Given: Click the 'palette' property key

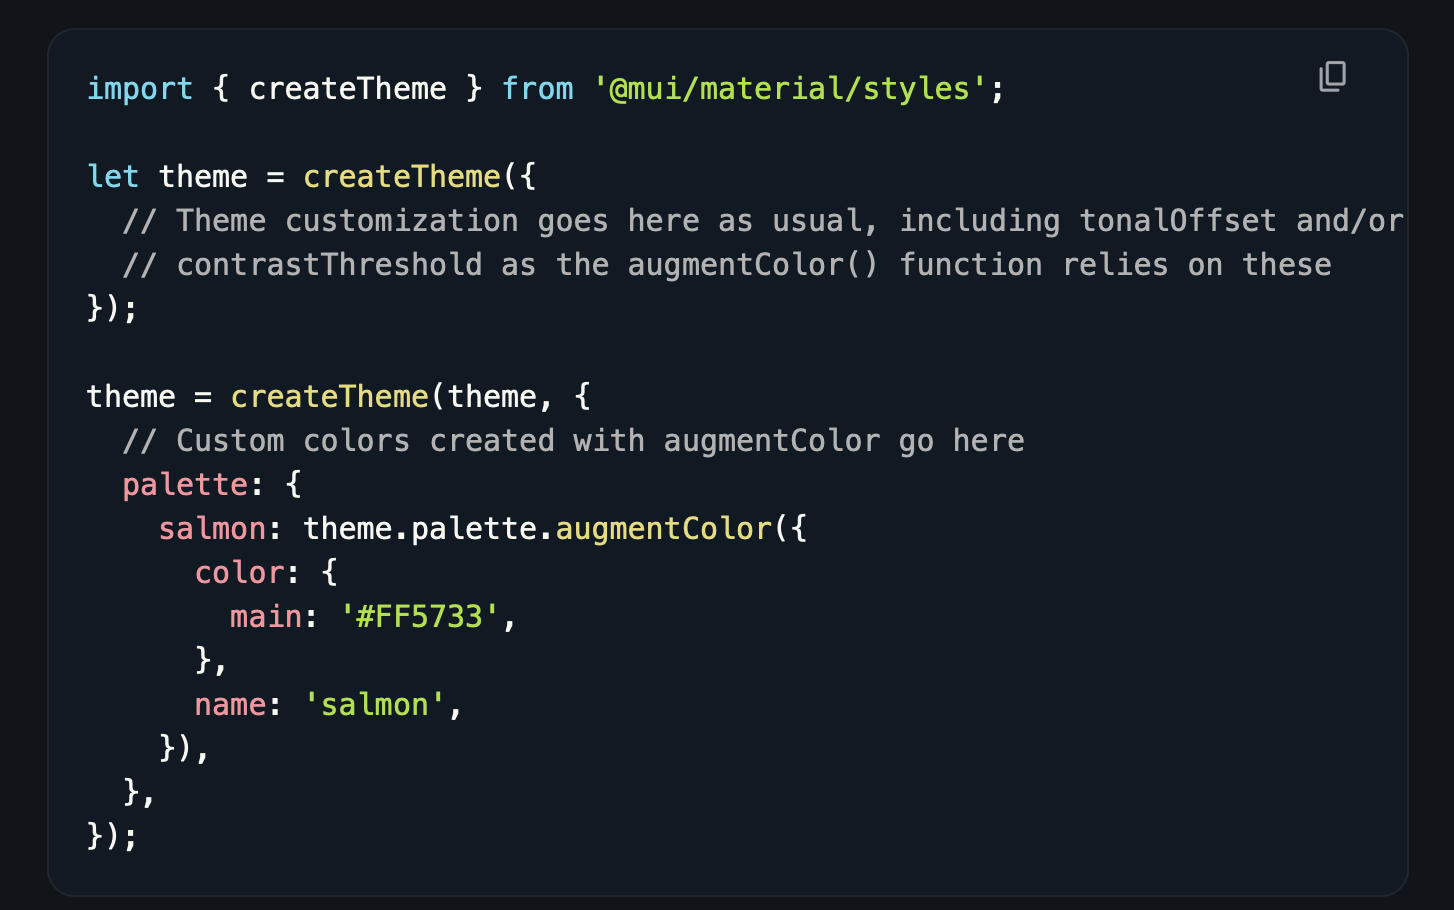Looking at the screenshot, I should point(185,485).
